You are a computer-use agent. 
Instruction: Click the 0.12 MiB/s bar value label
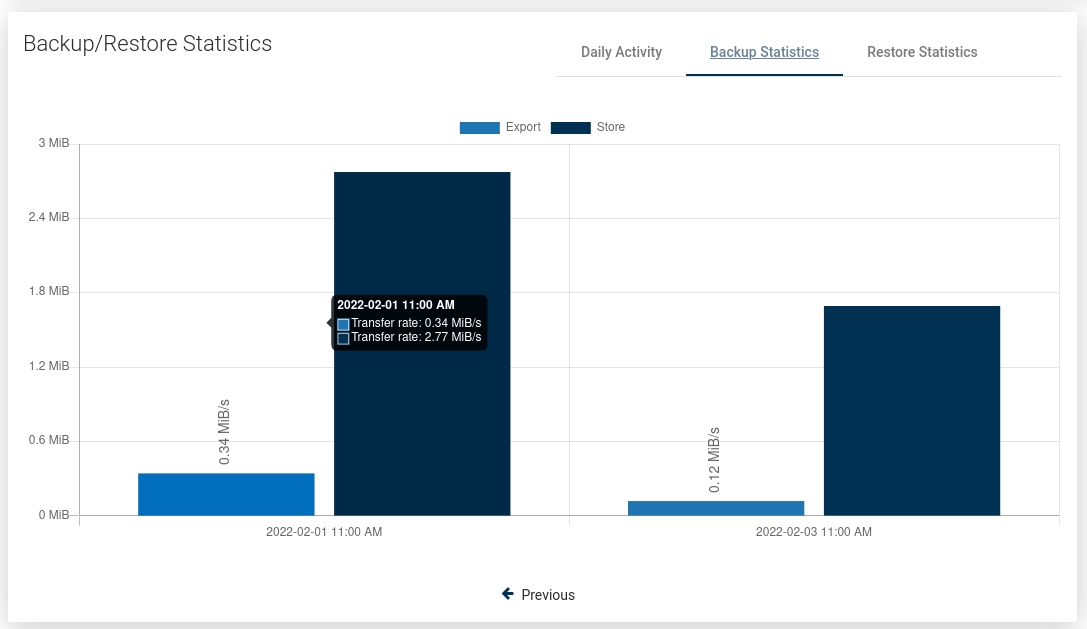pos(714,459)
